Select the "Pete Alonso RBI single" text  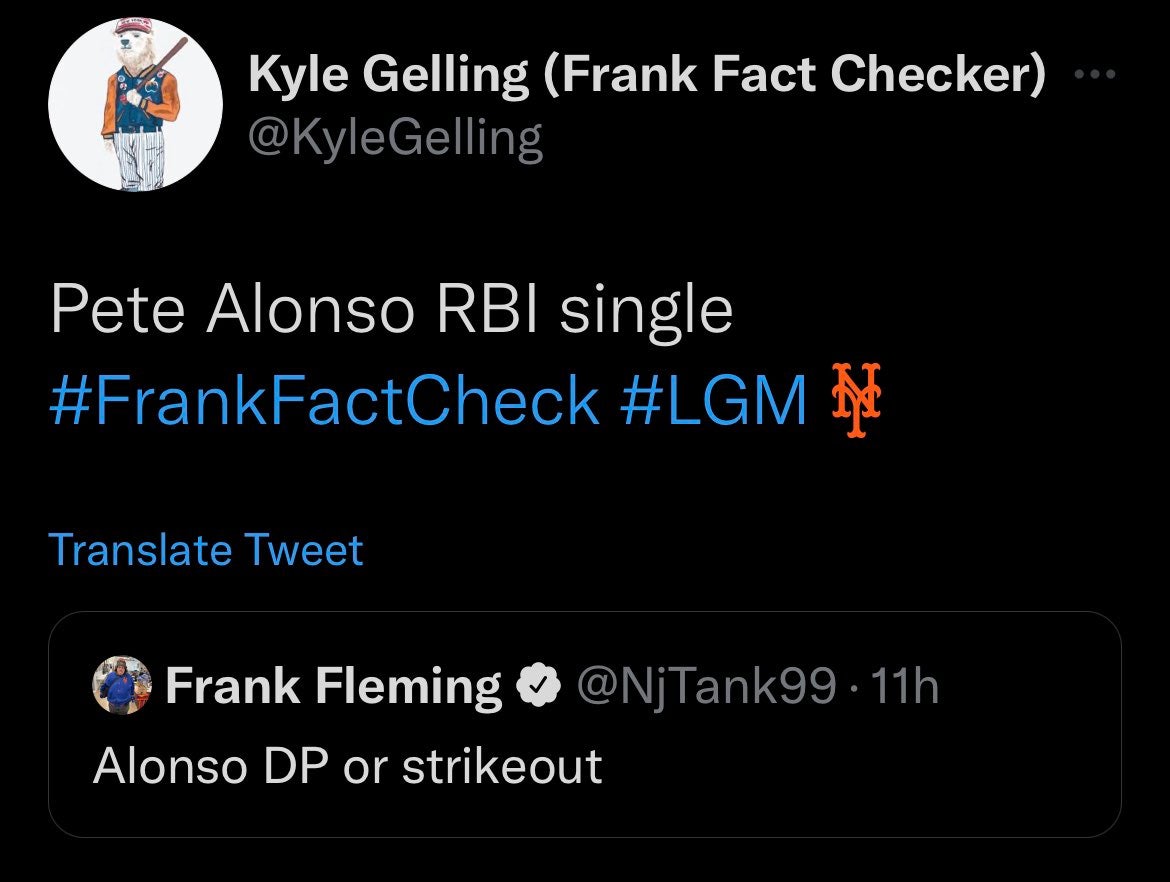coord(390,310)
